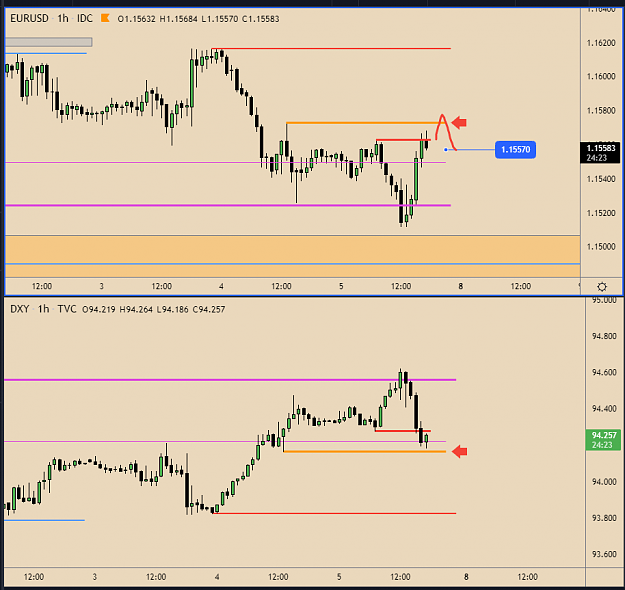The width and height of the screenshot is (625, 590).
Task: Change the EURUSD 1h timeframe label
Action: click(63, 18)
